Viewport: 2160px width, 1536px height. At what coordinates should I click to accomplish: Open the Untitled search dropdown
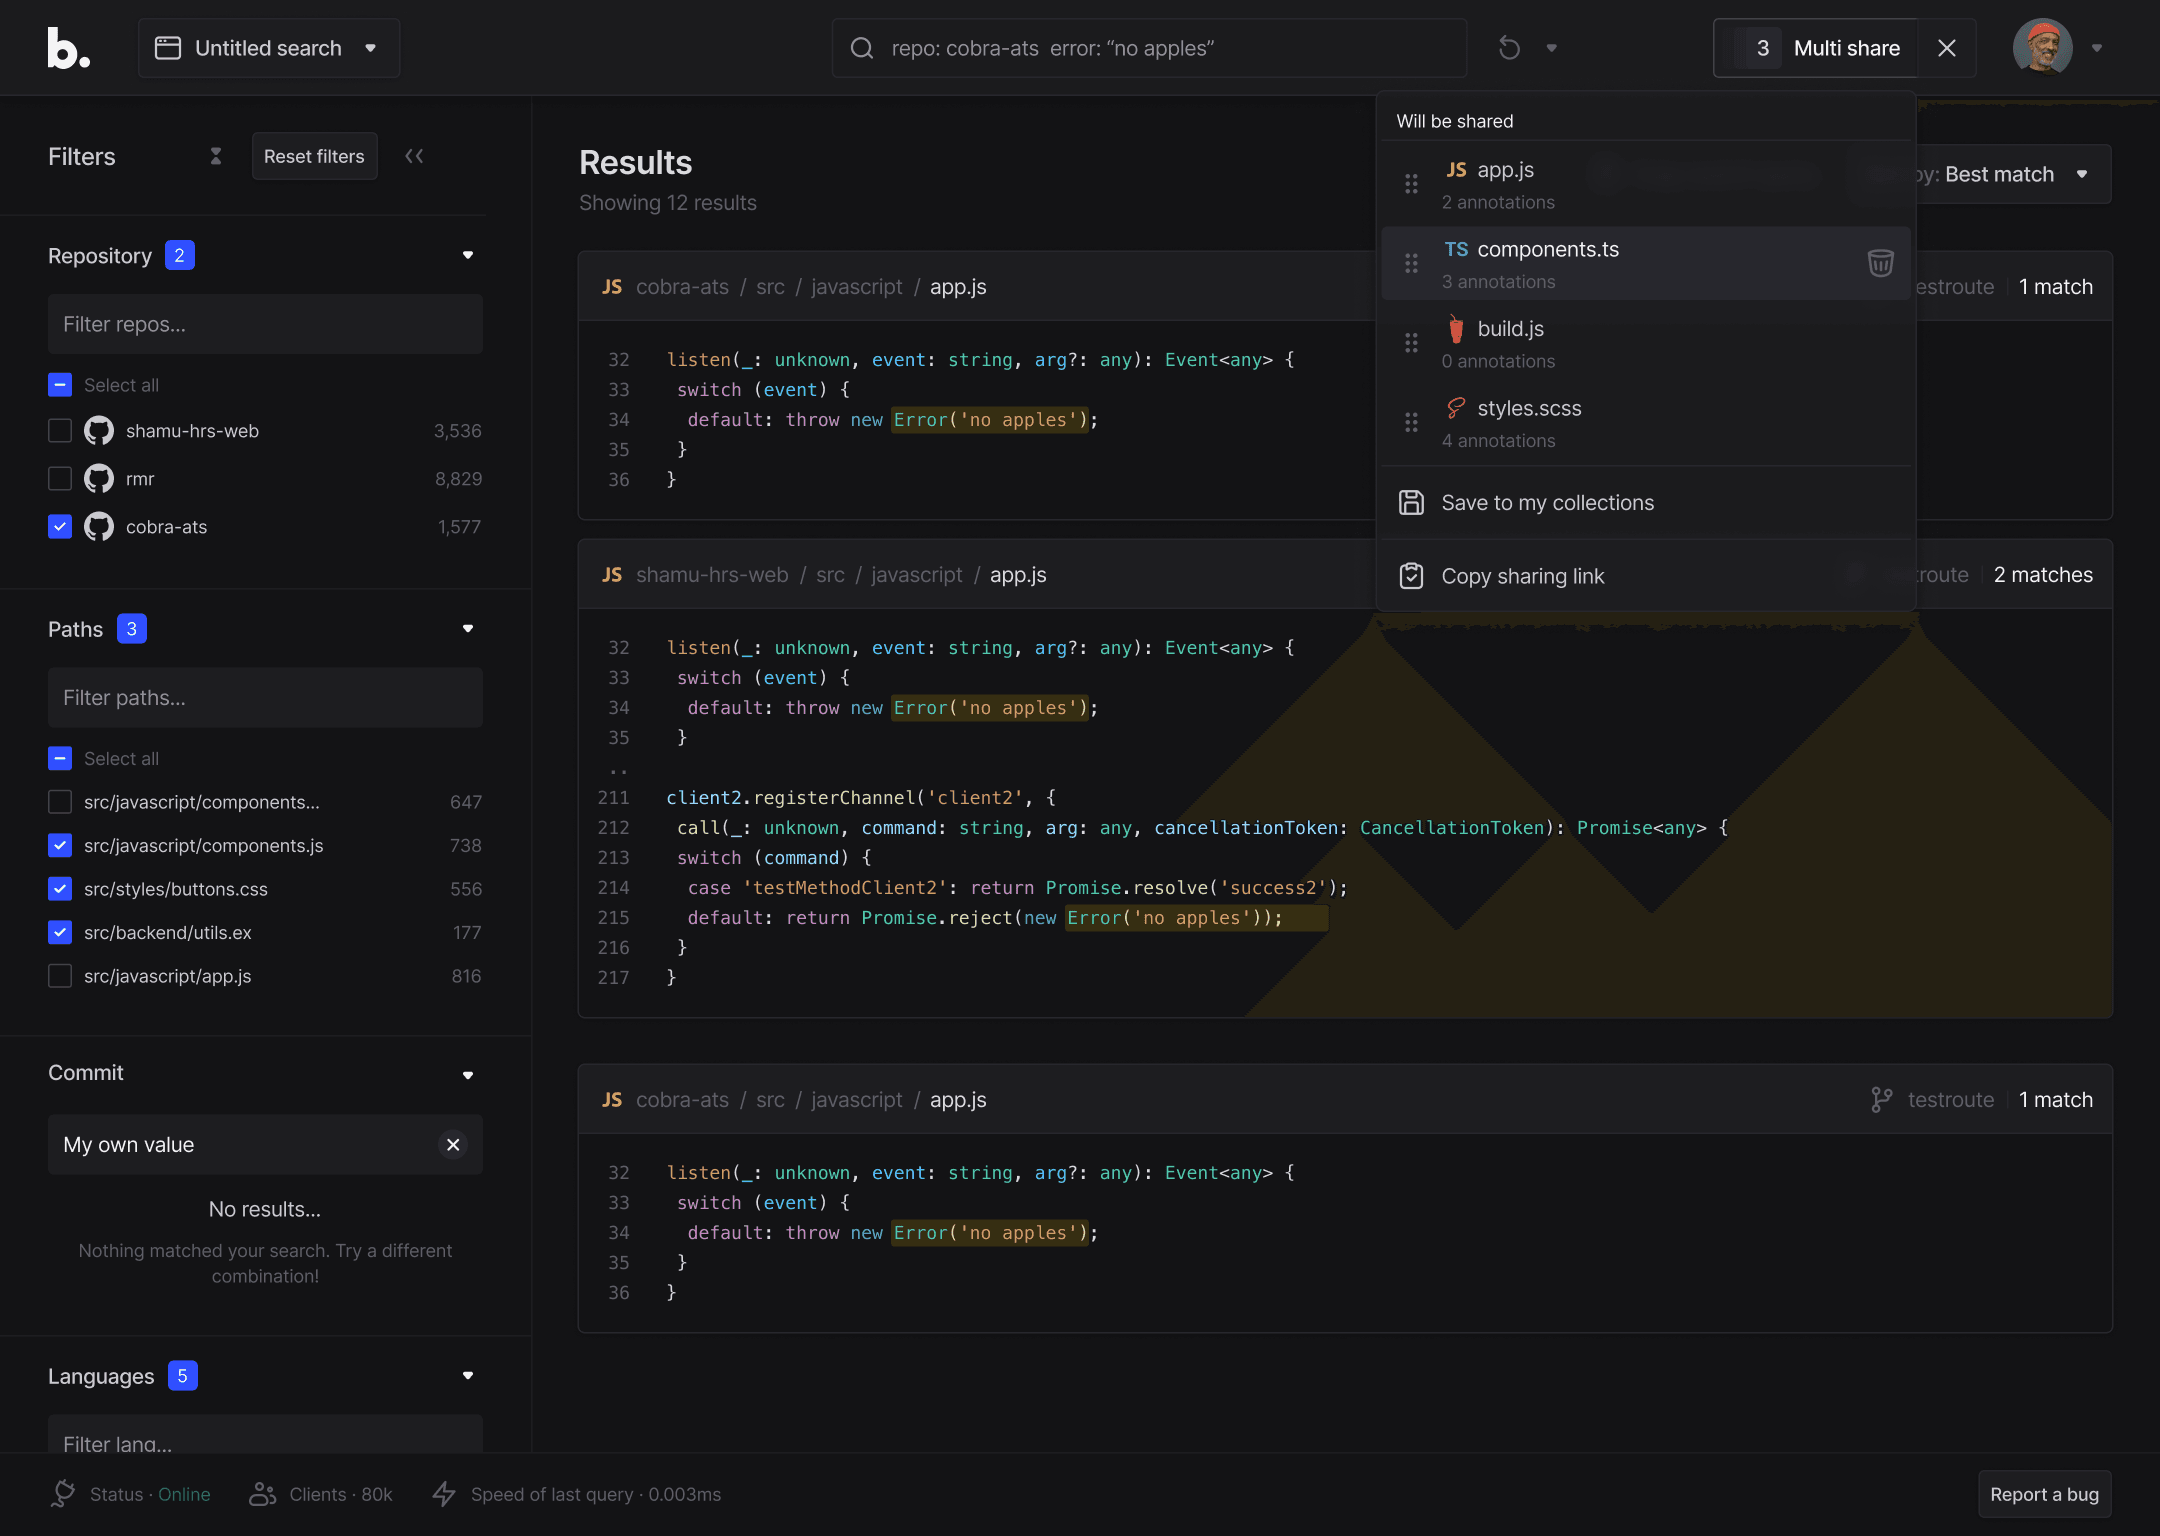point(268,48)
